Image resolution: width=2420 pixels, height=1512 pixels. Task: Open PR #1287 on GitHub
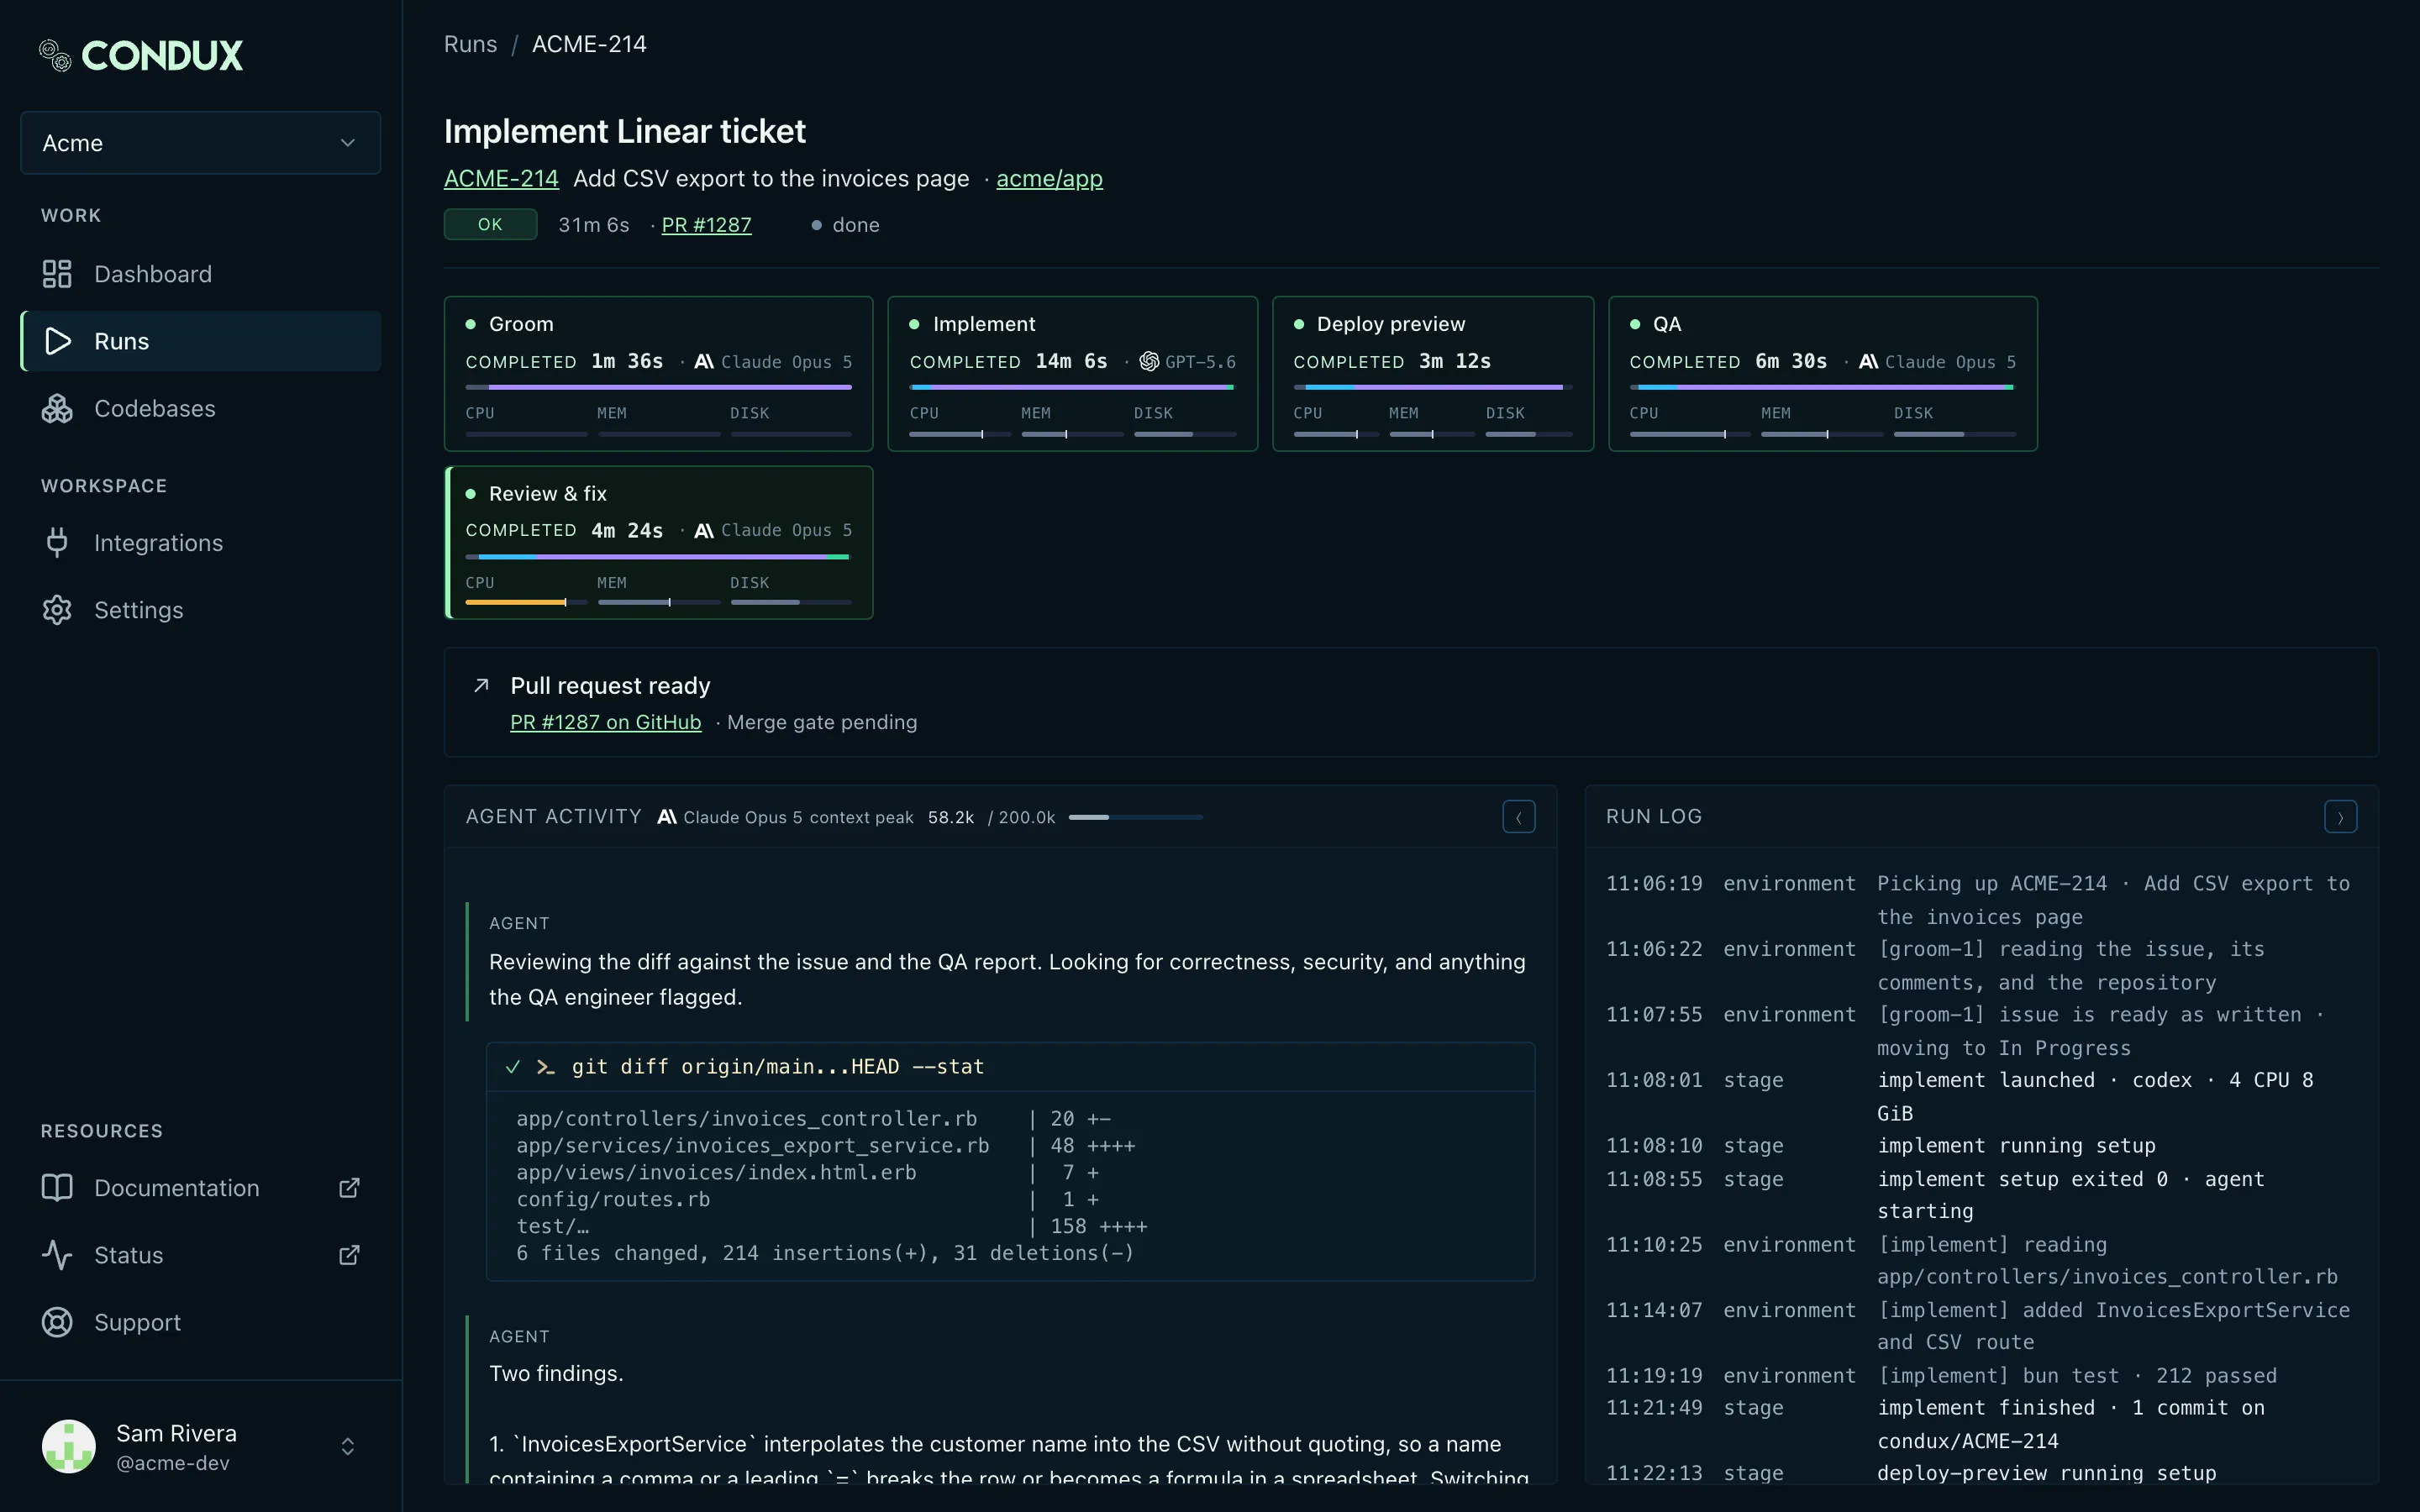pyautogui.click(x=605, y=722)
